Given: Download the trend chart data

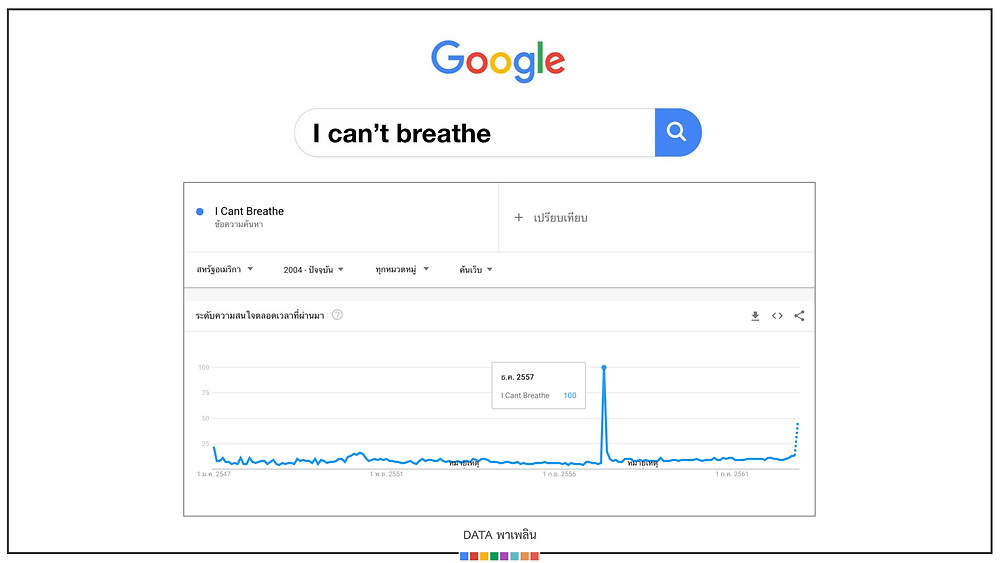Looking at the screenshot, I should point(755,316).
